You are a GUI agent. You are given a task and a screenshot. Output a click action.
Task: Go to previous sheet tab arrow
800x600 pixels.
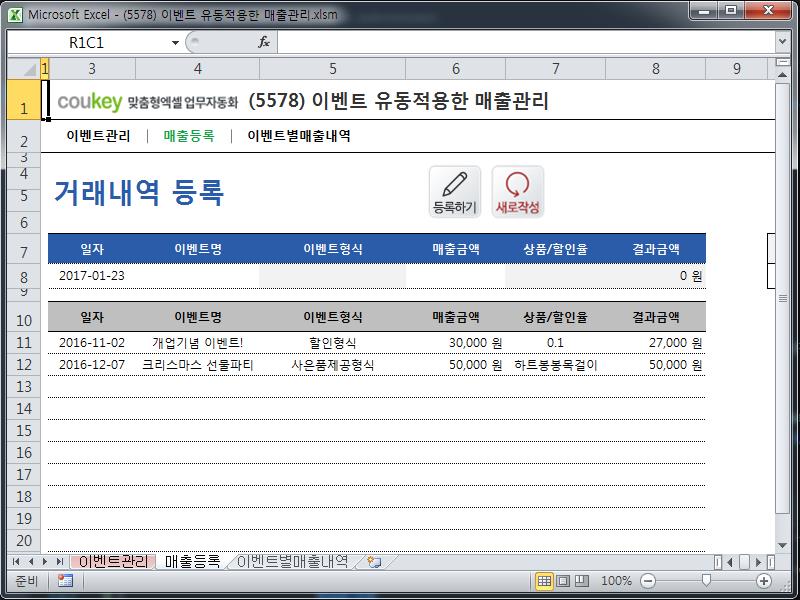click(31, 562)
